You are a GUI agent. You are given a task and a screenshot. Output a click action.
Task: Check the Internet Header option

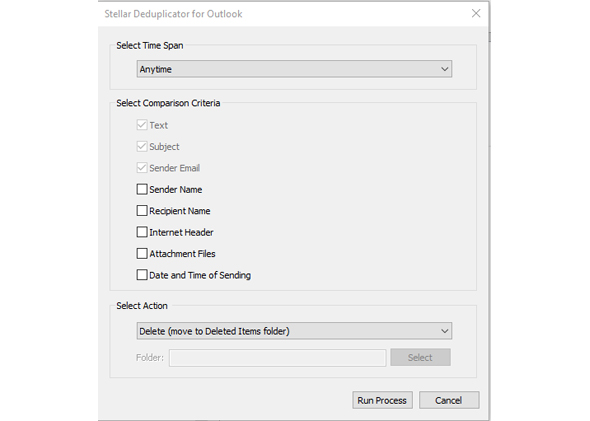pos(142,232)
